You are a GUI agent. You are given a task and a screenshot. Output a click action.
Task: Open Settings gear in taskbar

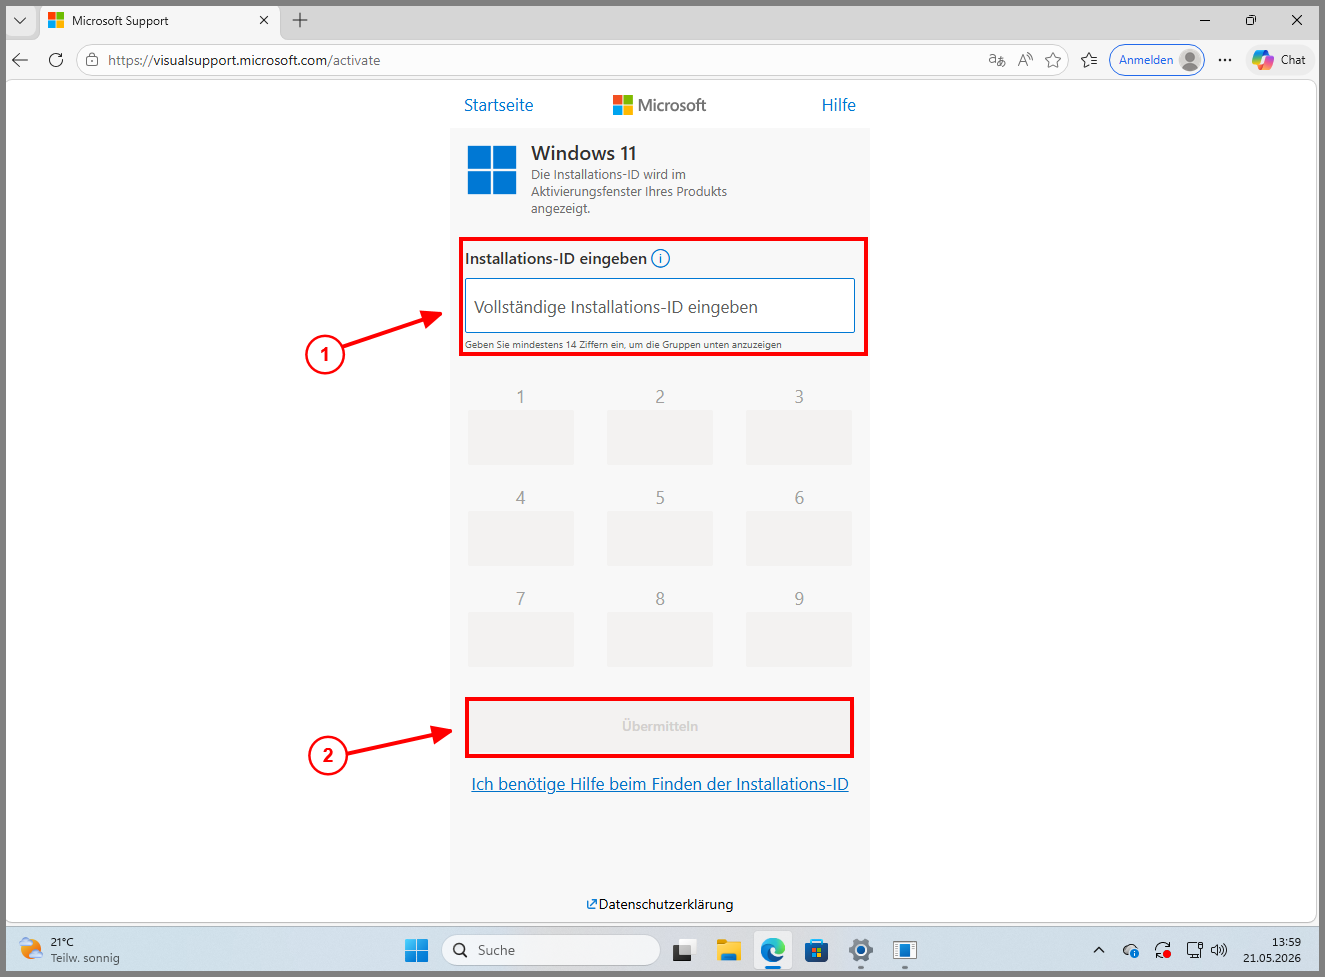861,950
